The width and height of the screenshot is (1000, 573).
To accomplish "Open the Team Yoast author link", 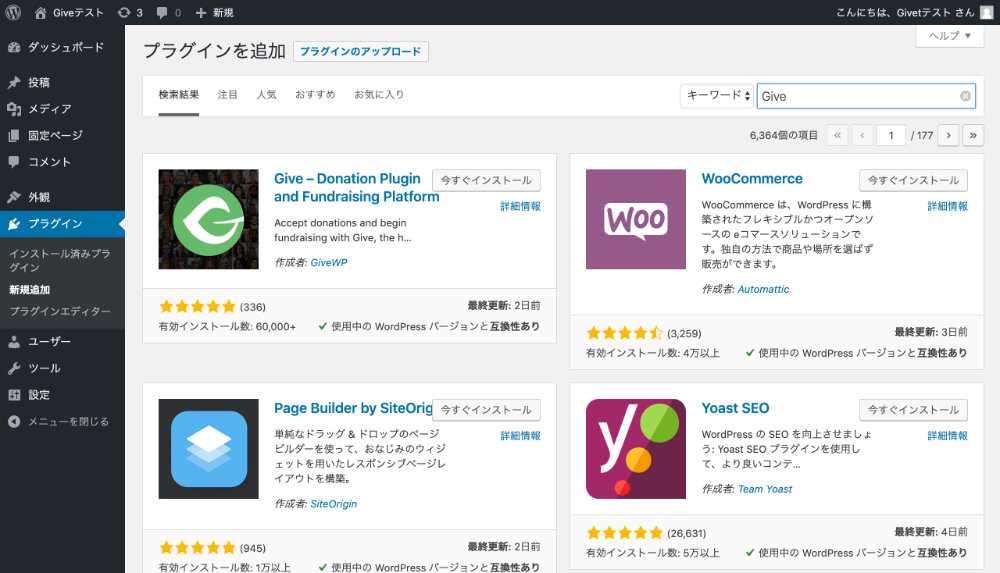I will [765, 489].
